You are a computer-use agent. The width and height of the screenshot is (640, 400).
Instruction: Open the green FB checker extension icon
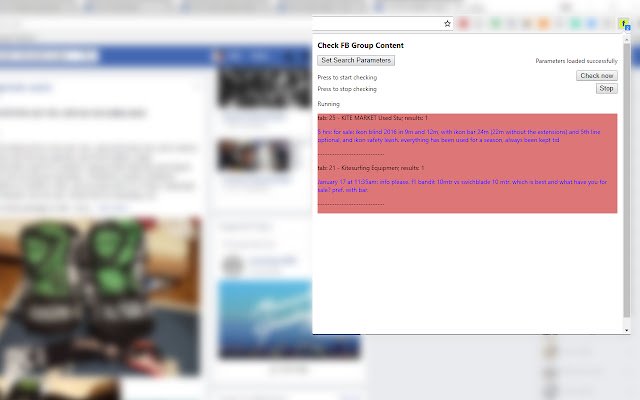click(x=624, y=24)
